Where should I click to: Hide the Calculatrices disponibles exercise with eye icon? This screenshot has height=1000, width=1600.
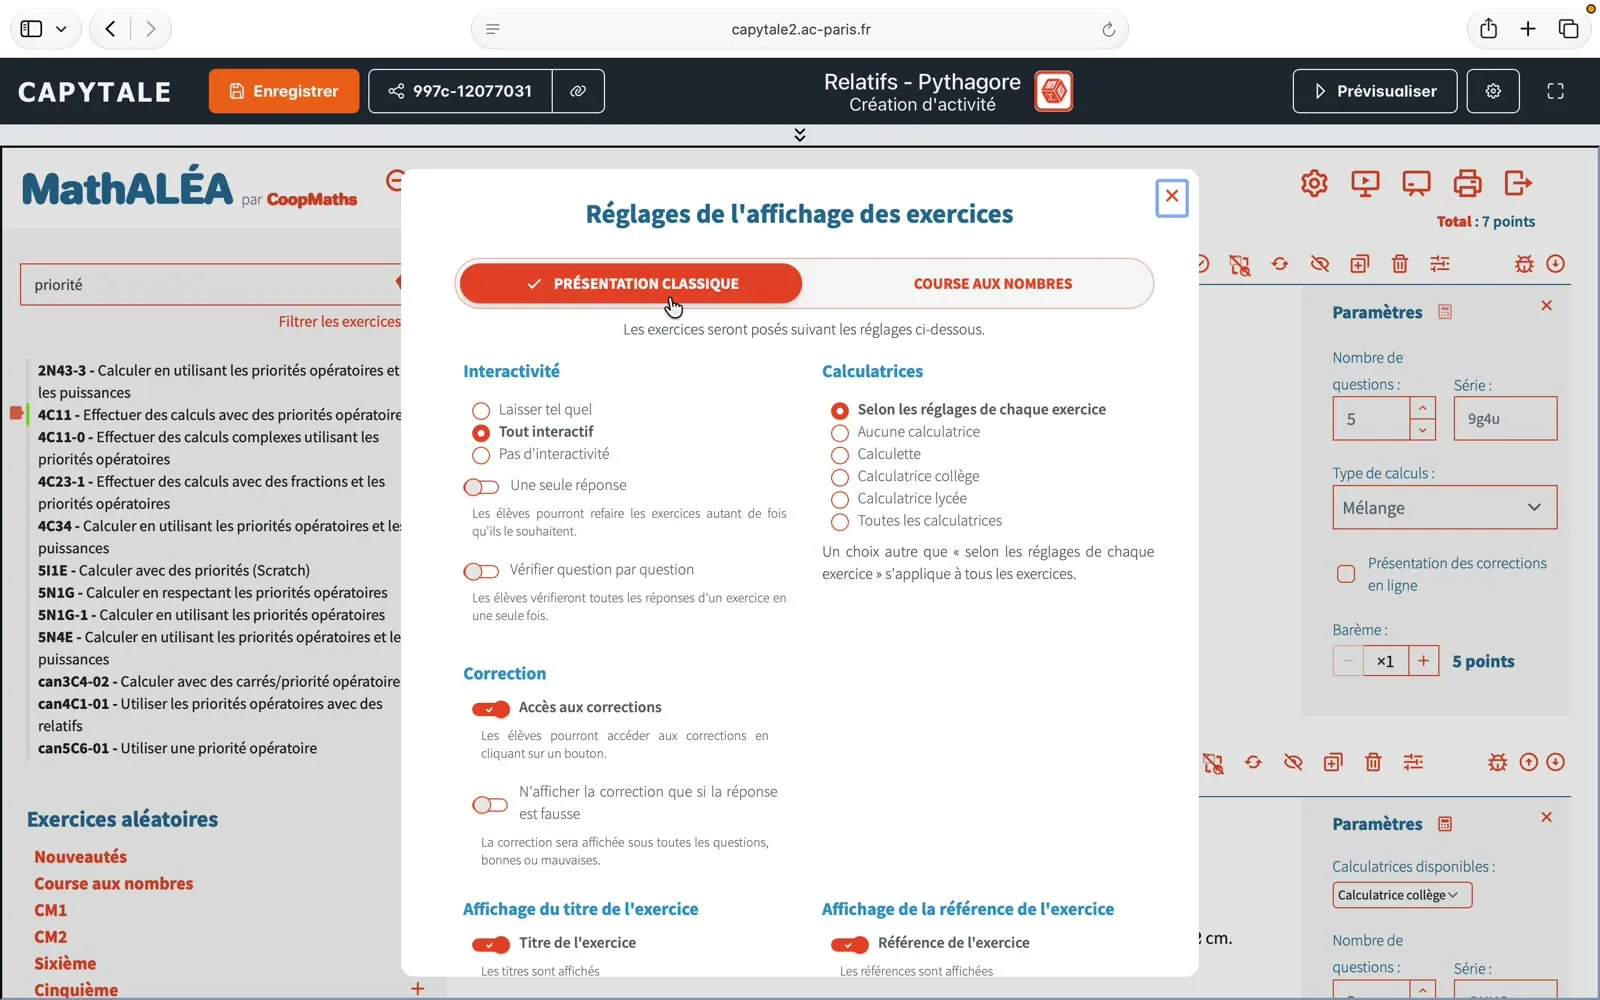pos(1293,762)
